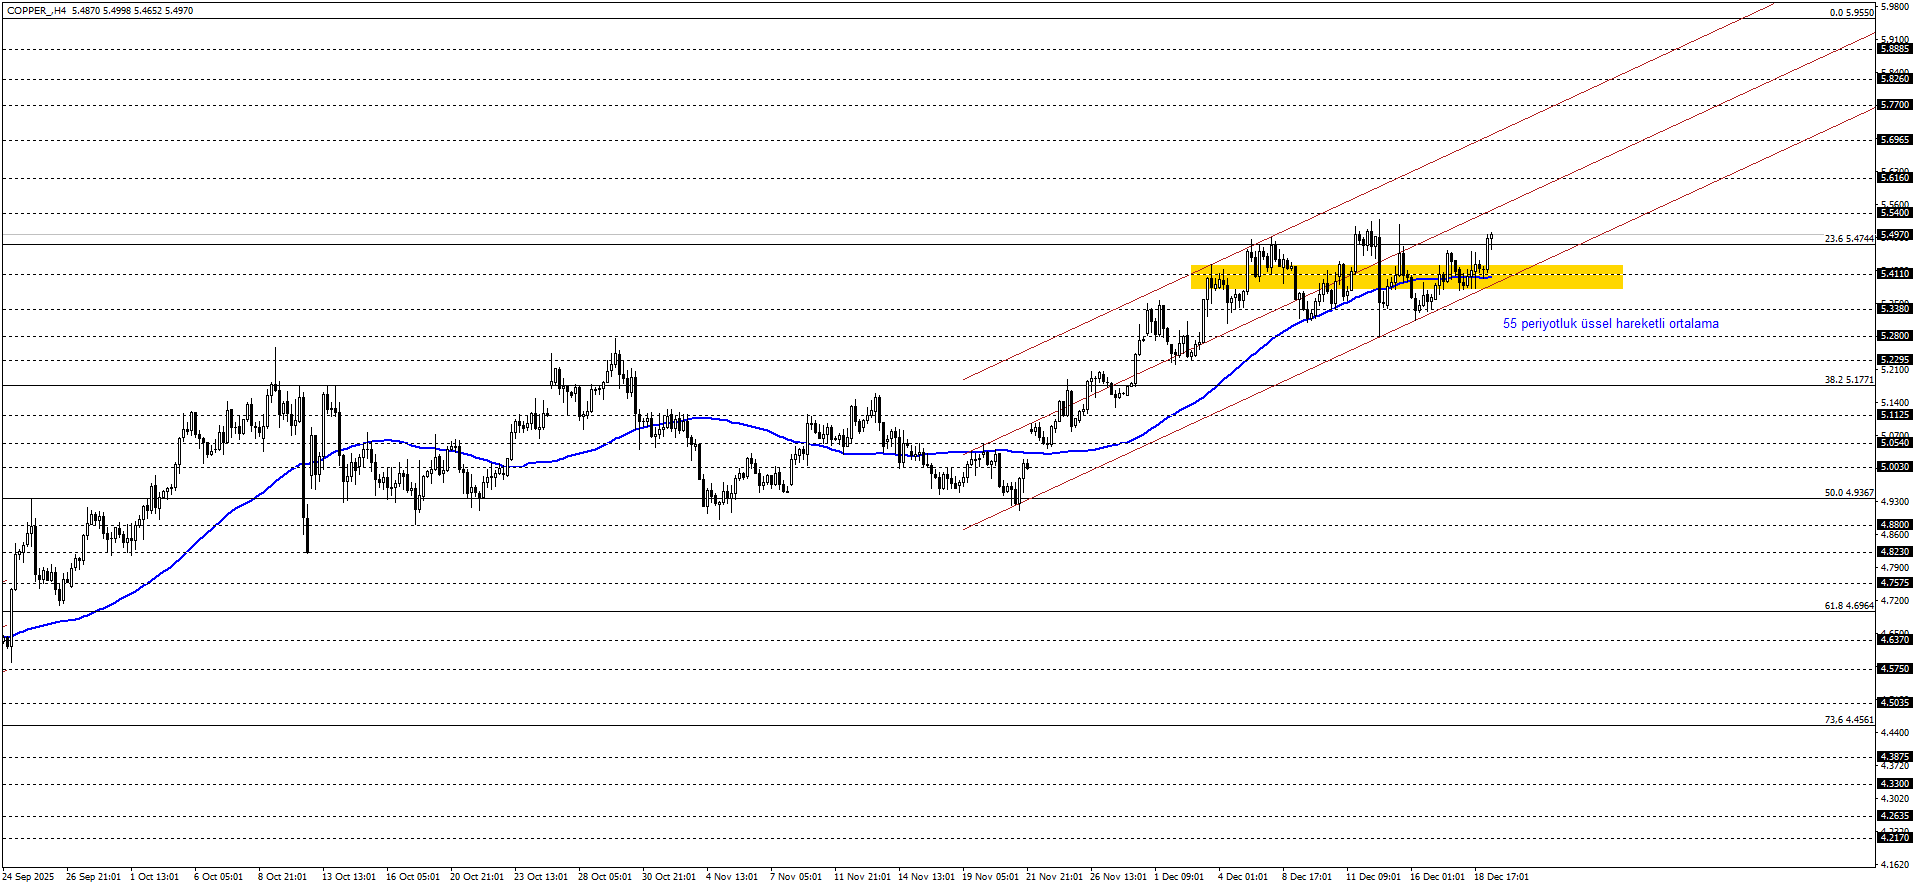This screenshot has height=888, width=1916.
Task: Click the 5.4110 price level tag
Action: [x=1895, y=274]
